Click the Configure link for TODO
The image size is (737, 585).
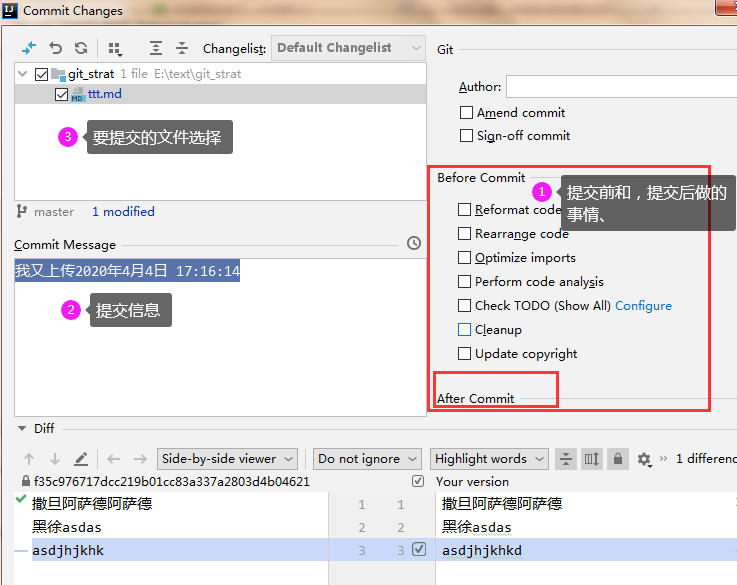[x=643, y=306]
